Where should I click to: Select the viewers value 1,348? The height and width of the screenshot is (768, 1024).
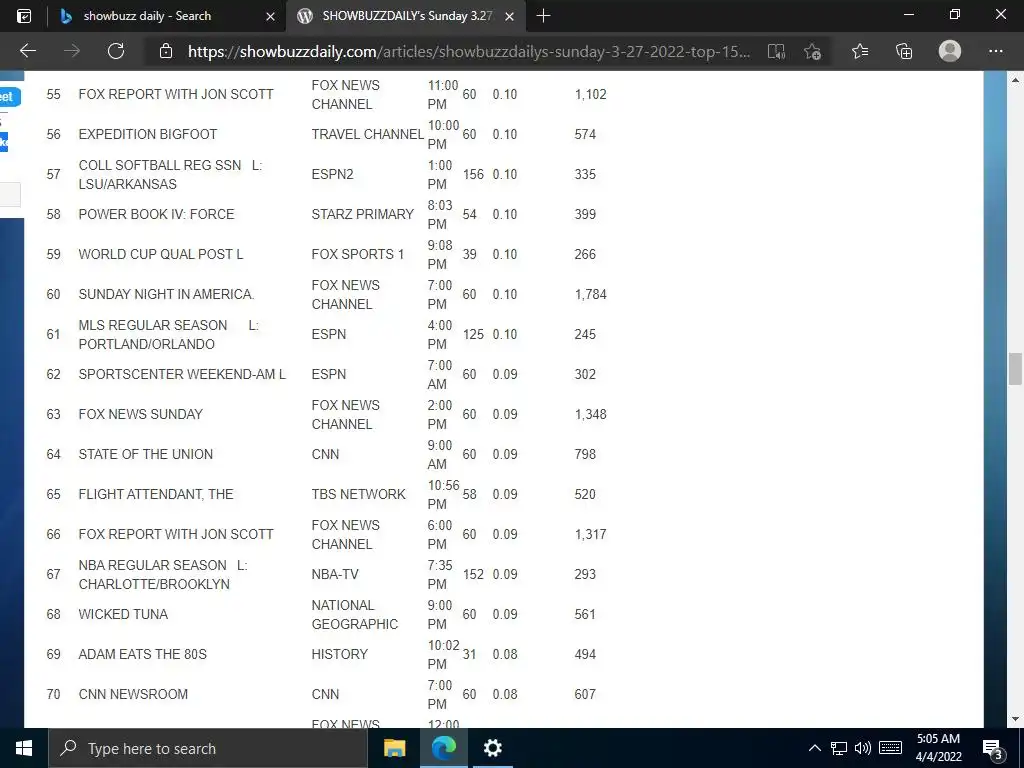(x=590, y=414)
